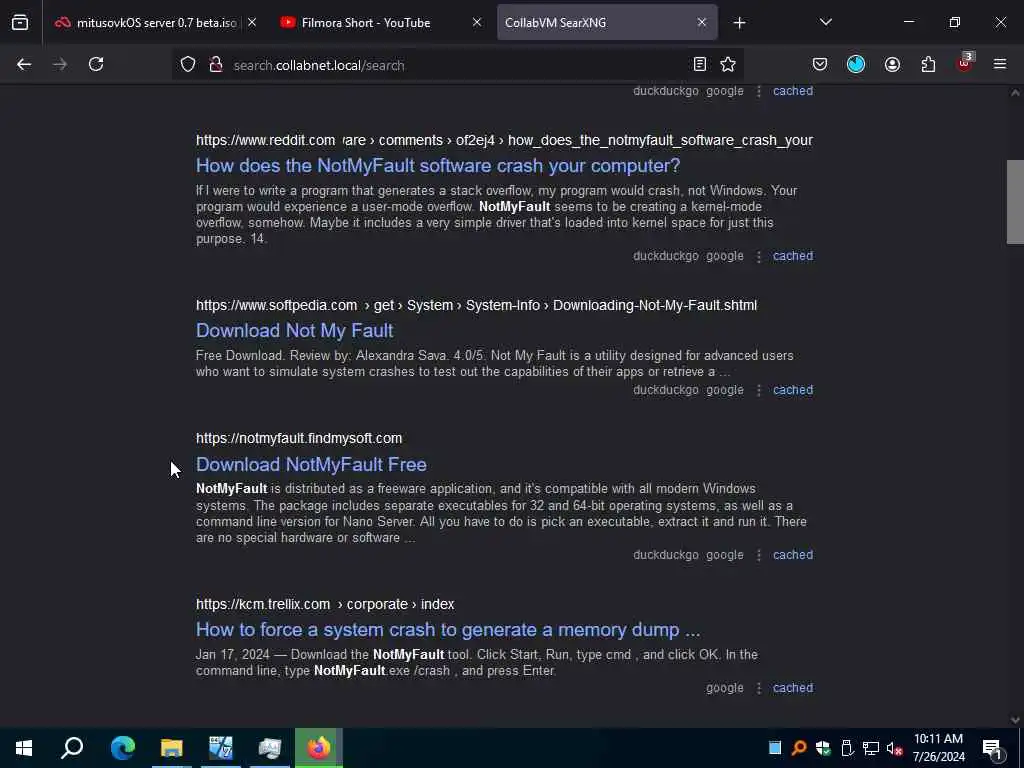Open 'How to force a system crash' result
Viewport: 1024px width, 768px height.
[x=448, y=630]
